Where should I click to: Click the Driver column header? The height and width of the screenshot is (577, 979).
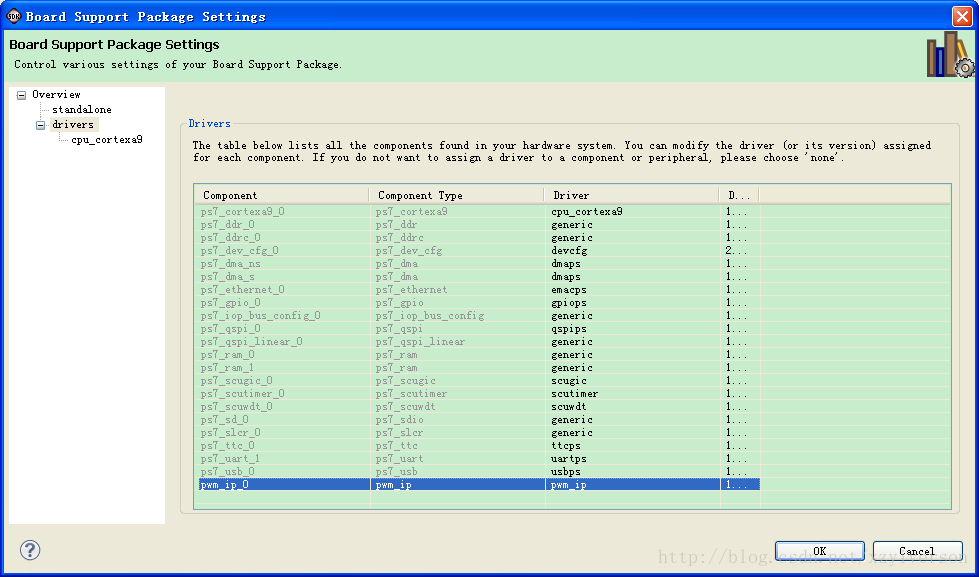(x=631, y=195)
